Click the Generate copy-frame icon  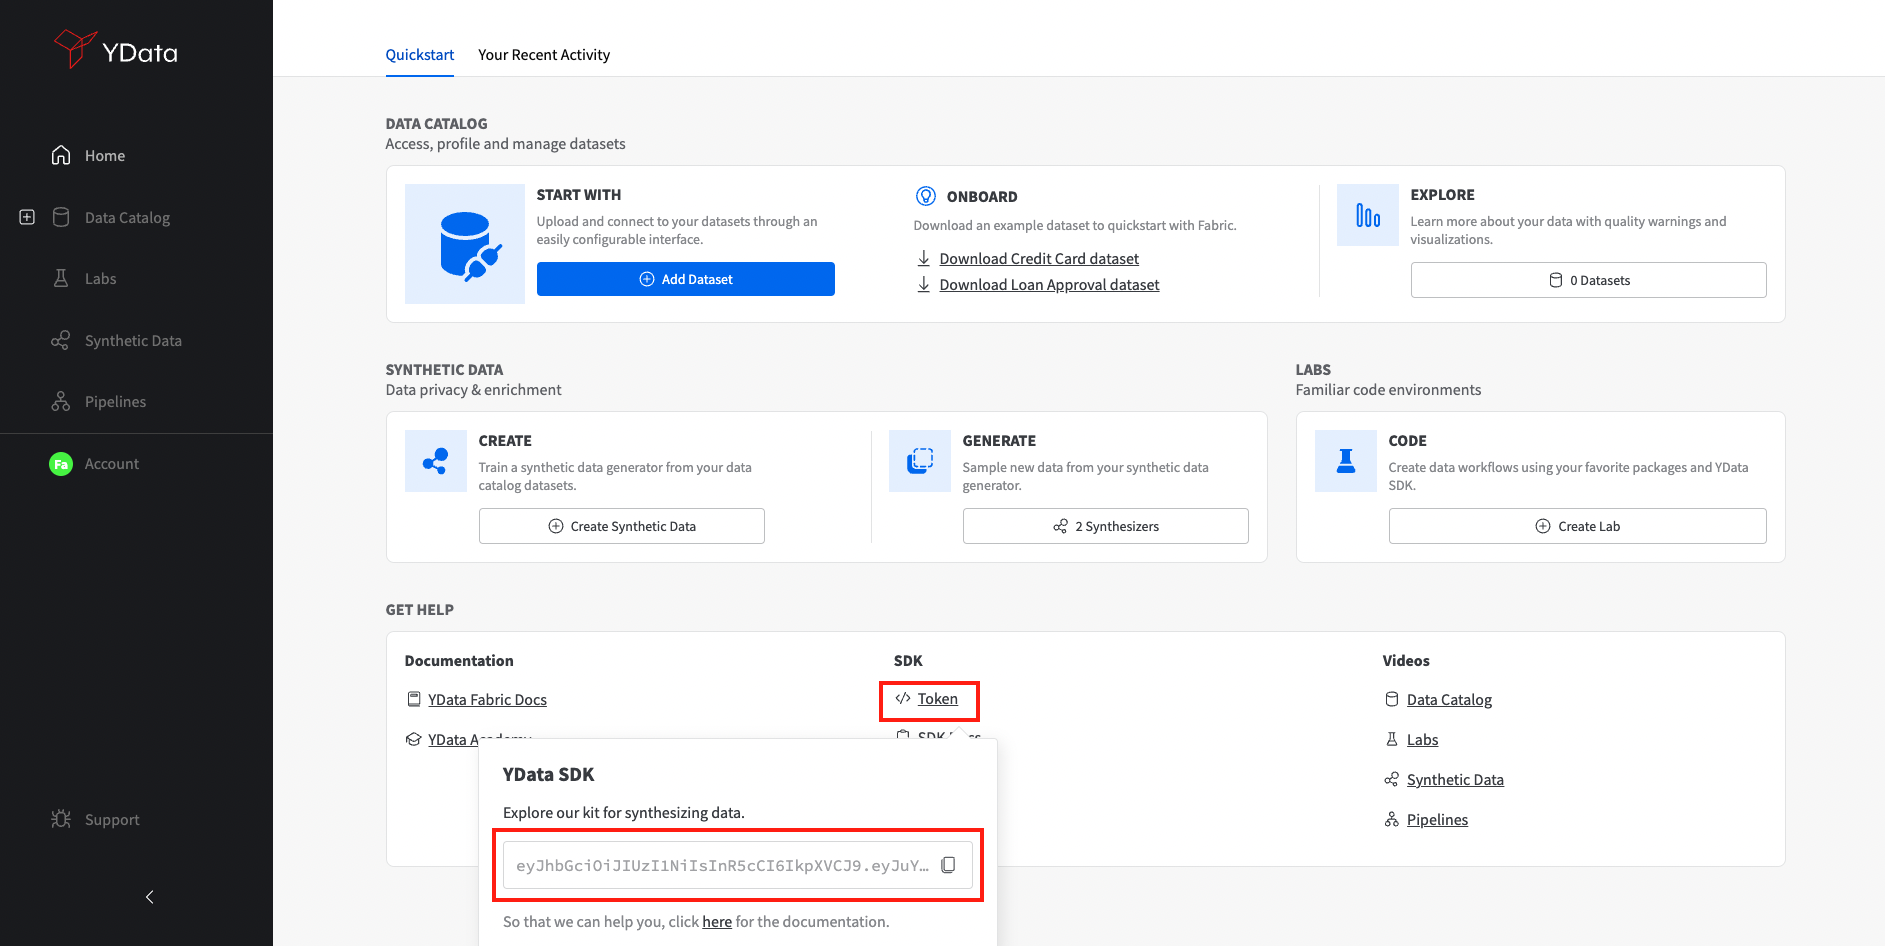coord(920,461)
